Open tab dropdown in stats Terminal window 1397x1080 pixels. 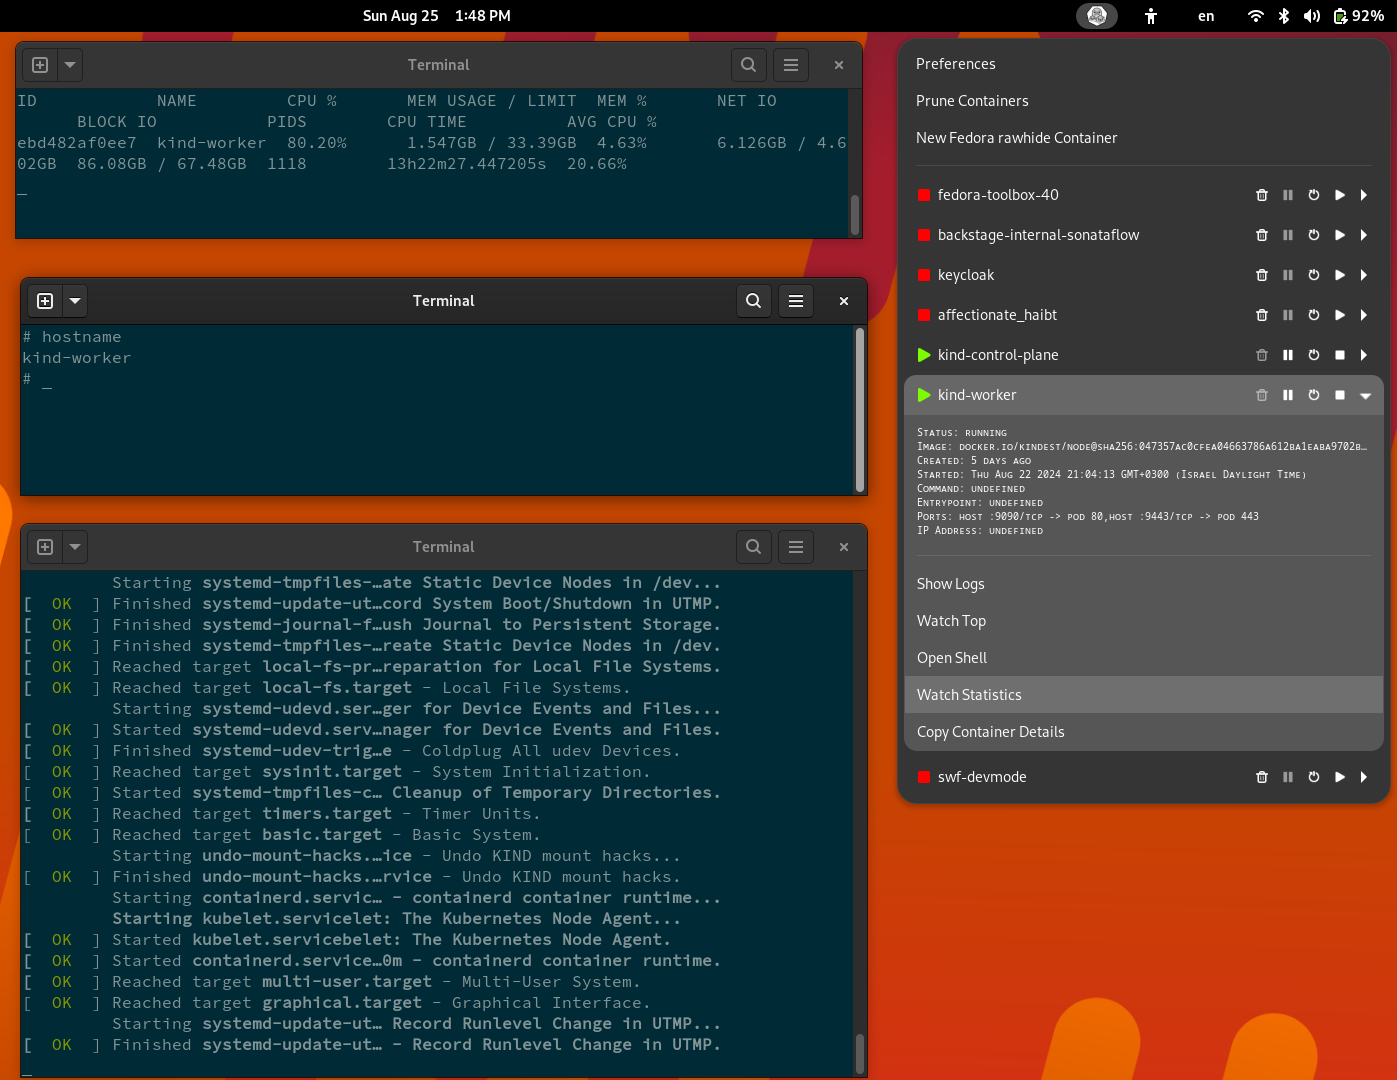[x=70, y=65]
